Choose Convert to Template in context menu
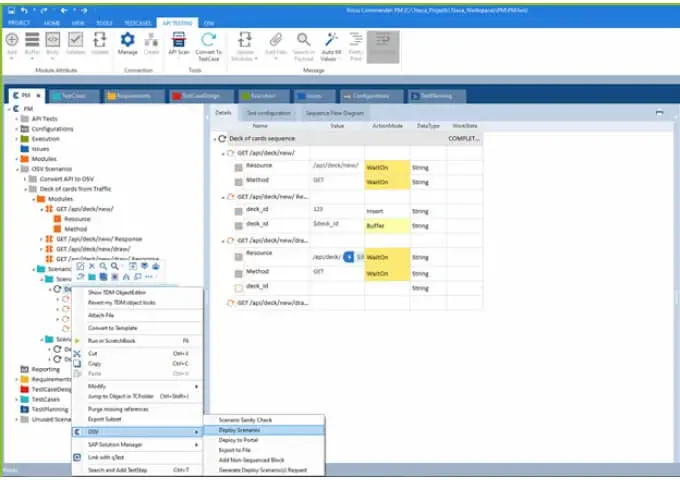 tap(111, 327)
